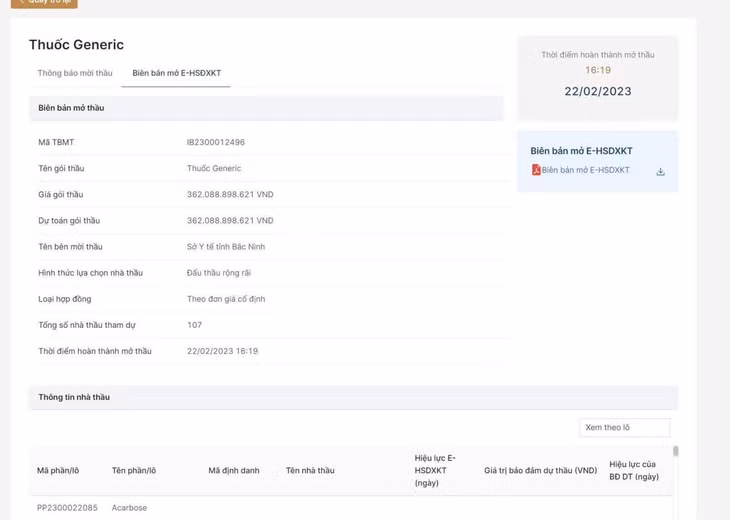Click the Thông tin nhà thầu section header

tap(74, 397)
